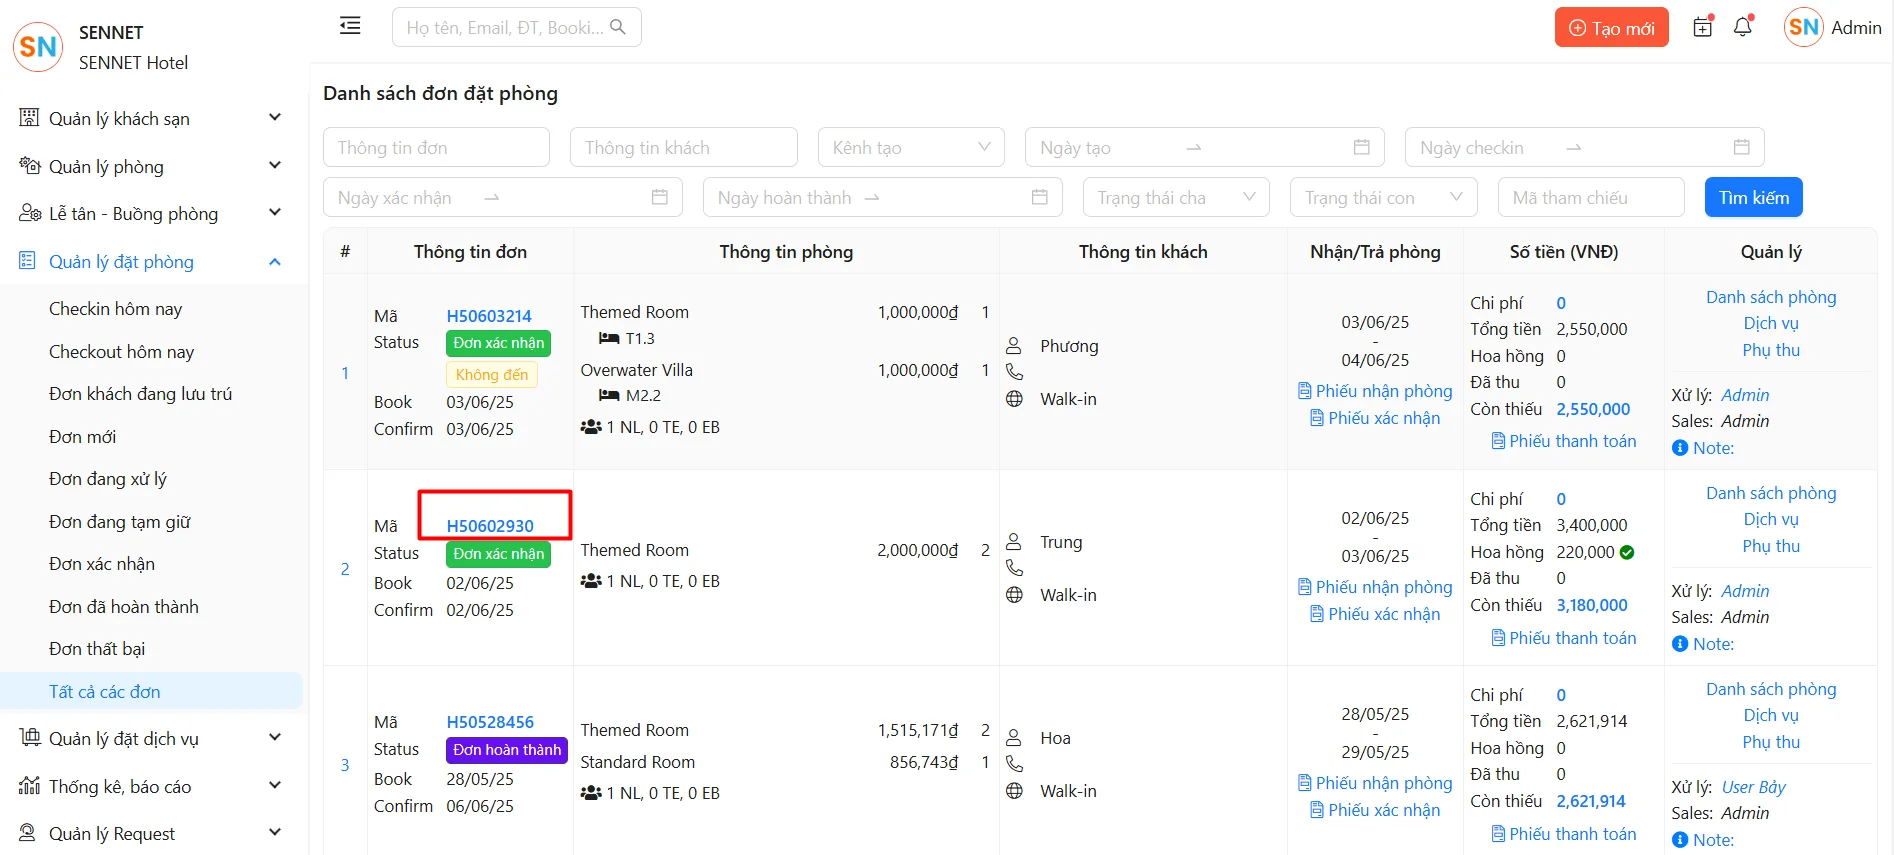
Task: Open Đơn đã hoàn thành menu item
Action: pos(124,607)
